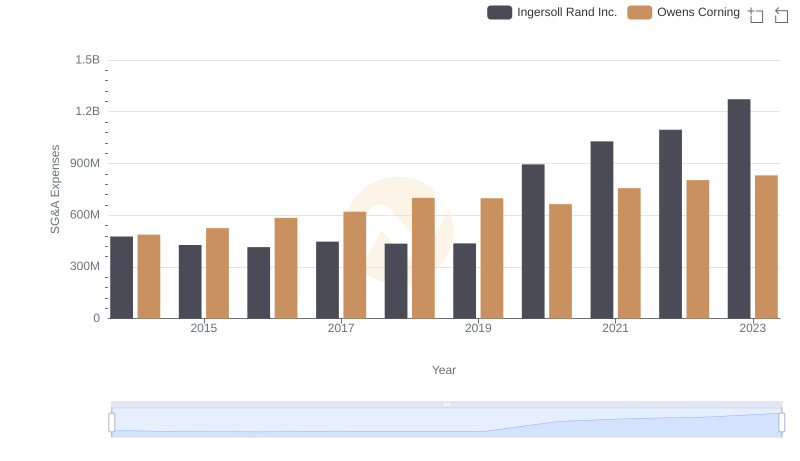Image resolution: width=800 pixels, height=461 pixels.
Task: Click the 2019 Owens Corning tan bar
Action: [492, 259]
